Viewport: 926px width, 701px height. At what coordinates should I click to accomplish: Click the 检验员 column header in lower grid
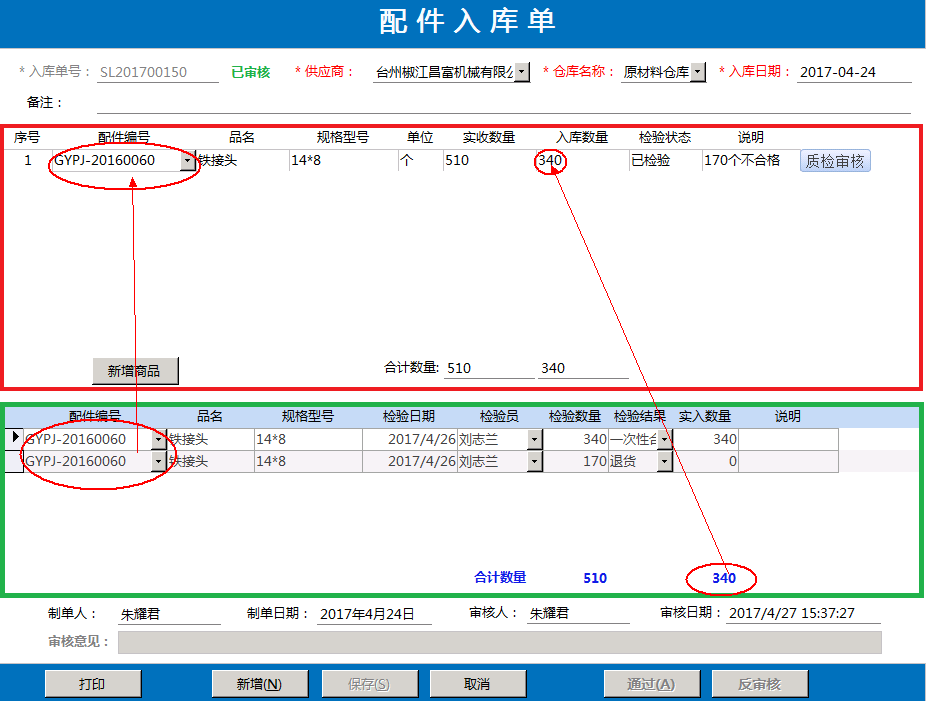point(499,416)
